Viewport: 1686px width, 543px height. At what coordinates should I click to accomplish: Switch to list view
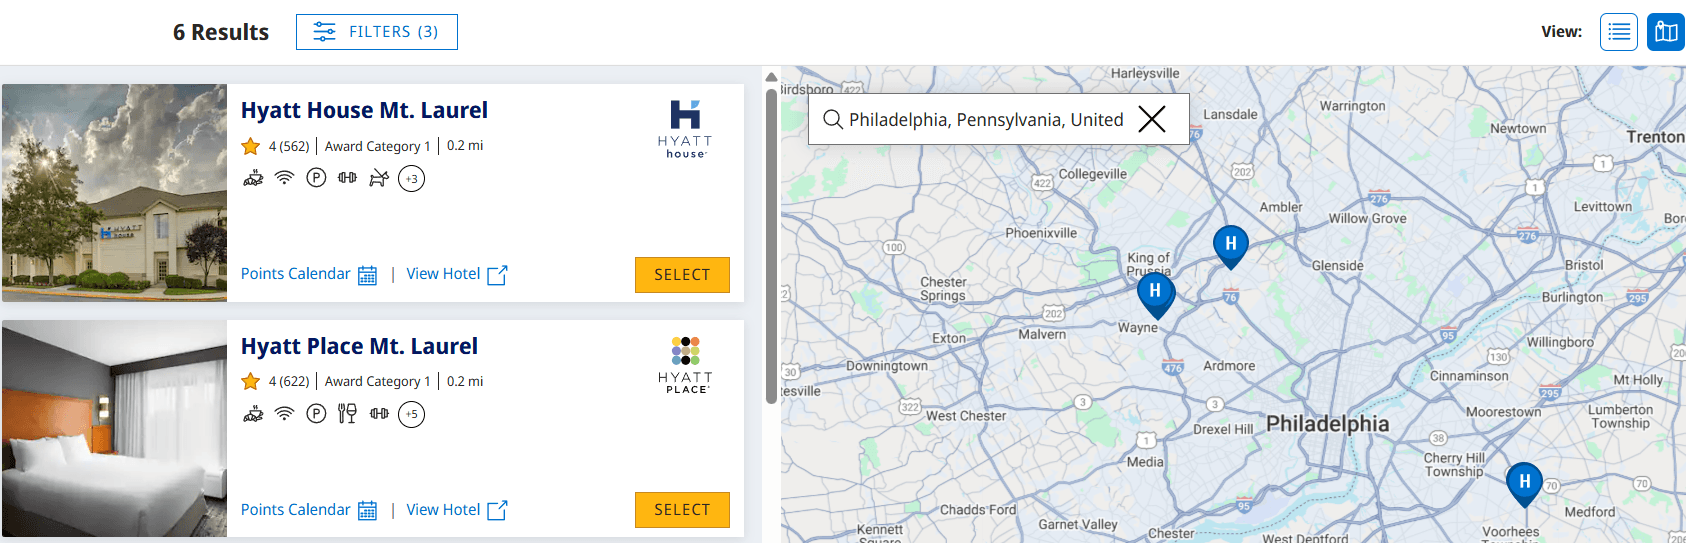point(1618,32)
